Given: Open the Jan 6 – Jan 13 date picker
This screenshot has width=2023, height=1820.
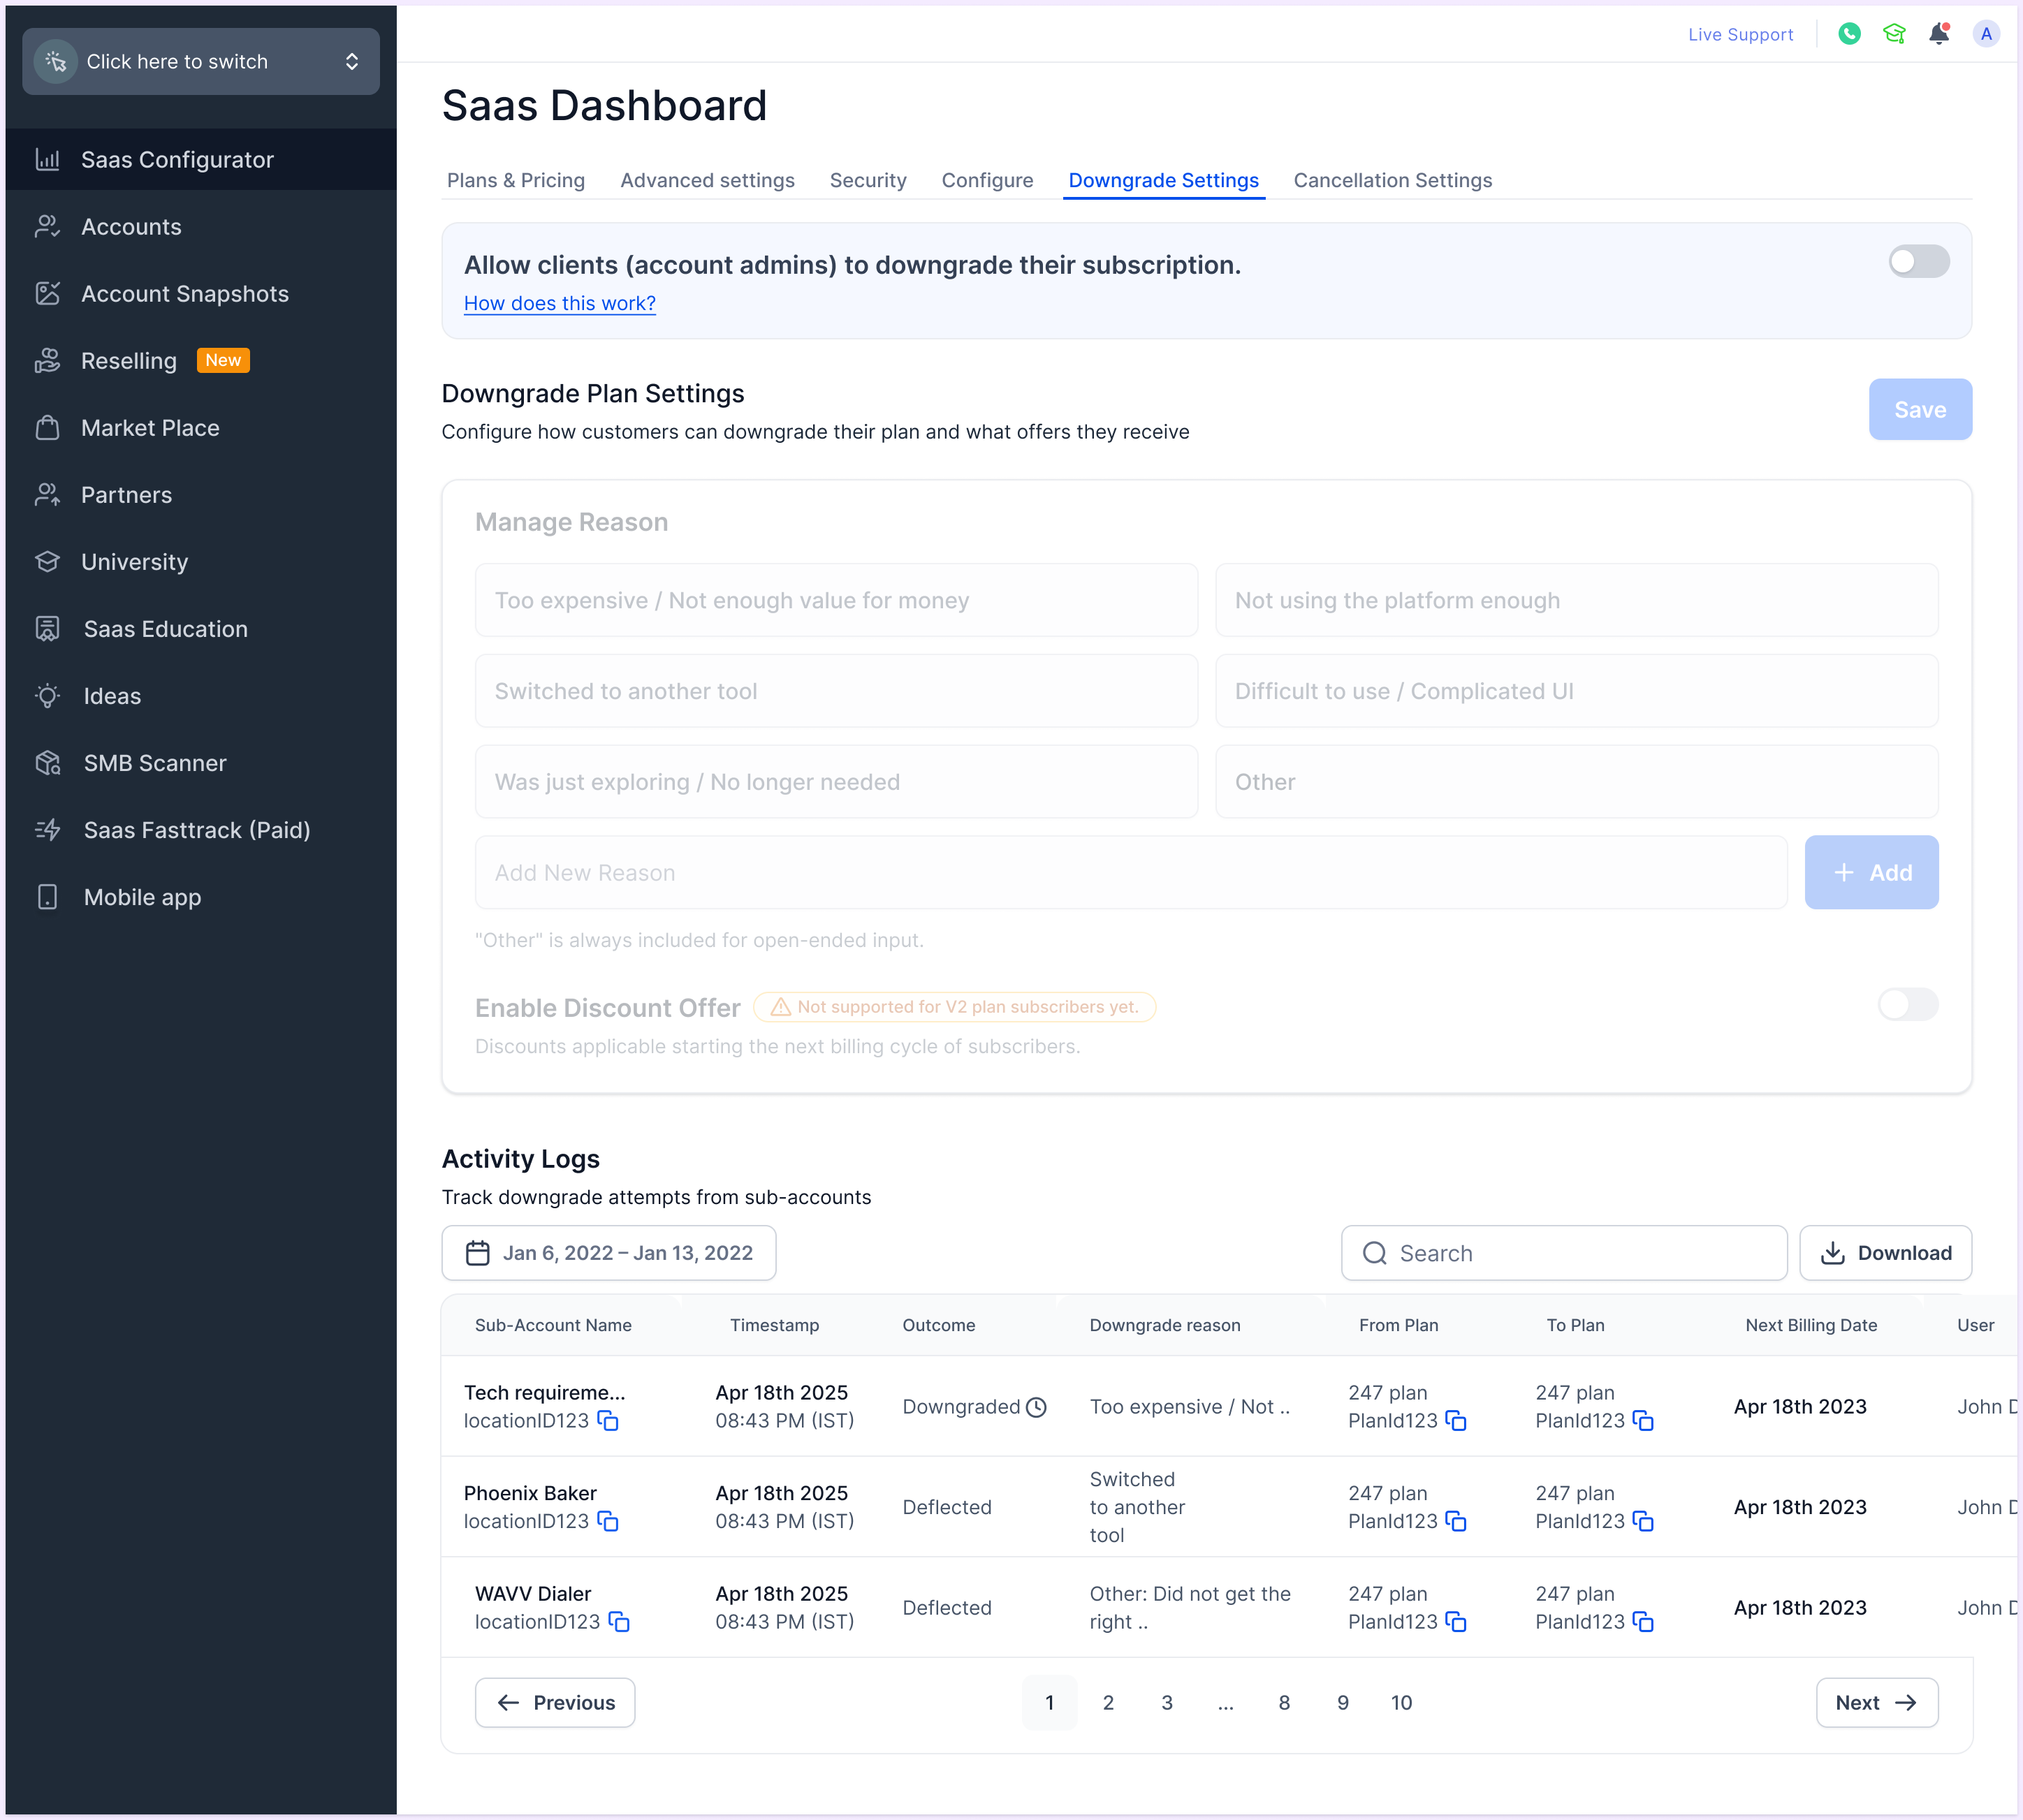Looking at the screenshot, I should [x=608, y=1253].
